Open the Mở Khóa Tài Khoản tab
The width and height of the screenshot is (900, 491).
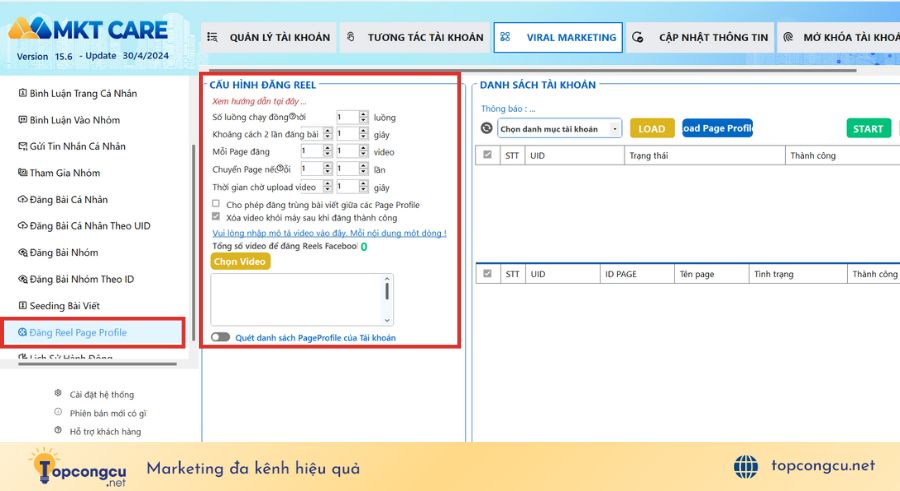pos(839,37)
